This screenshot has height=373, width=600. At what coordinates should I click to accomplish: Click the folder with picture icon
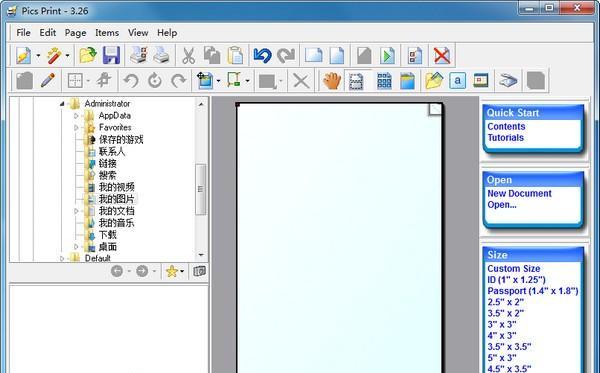click(434, 81)
